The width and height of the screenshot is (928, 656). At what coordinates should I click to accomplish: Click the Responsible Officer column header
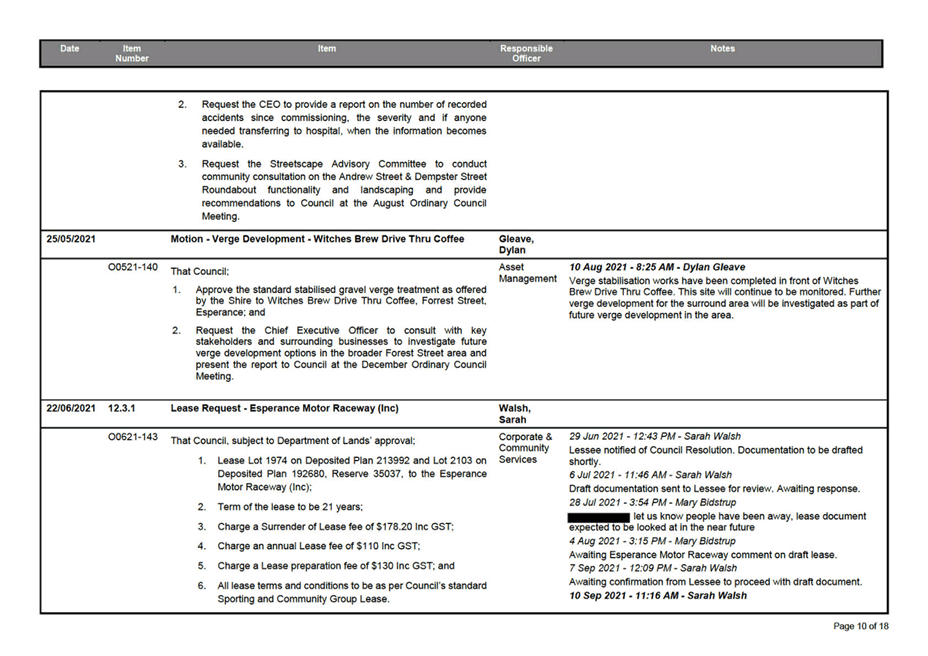(x=526, y=54)
